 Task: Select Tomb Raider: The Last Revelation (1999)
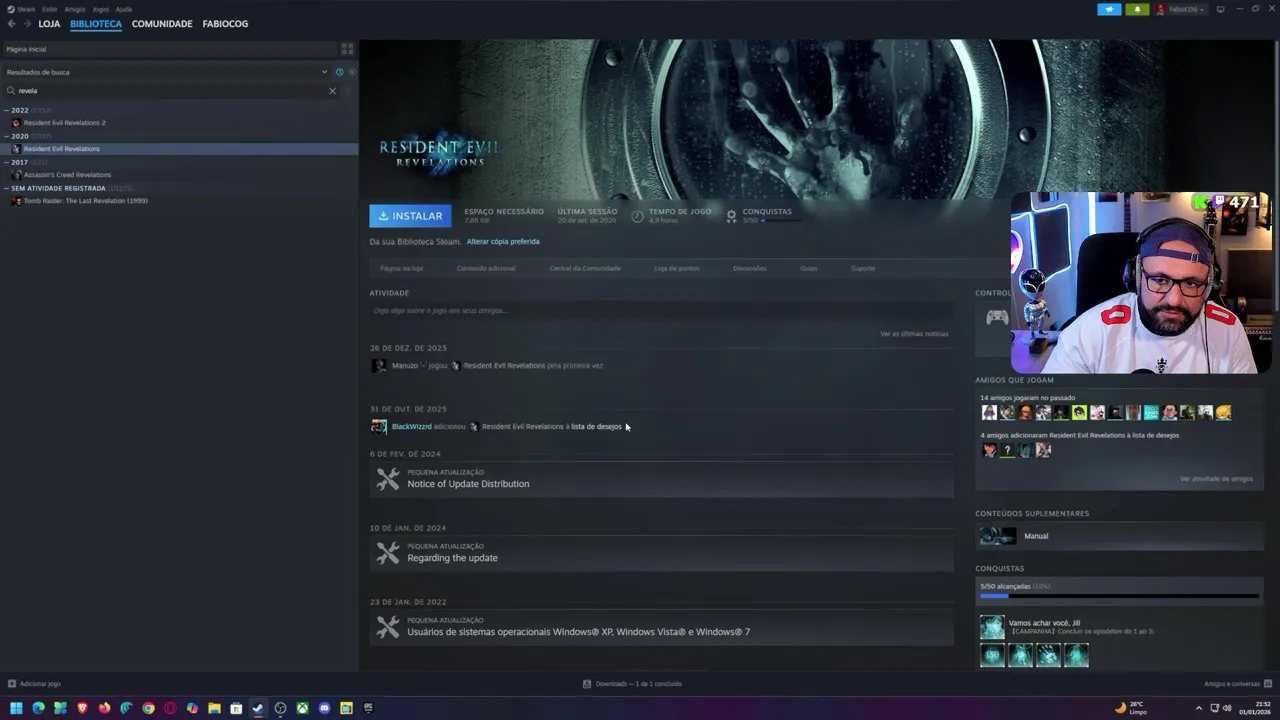[85, 201]
